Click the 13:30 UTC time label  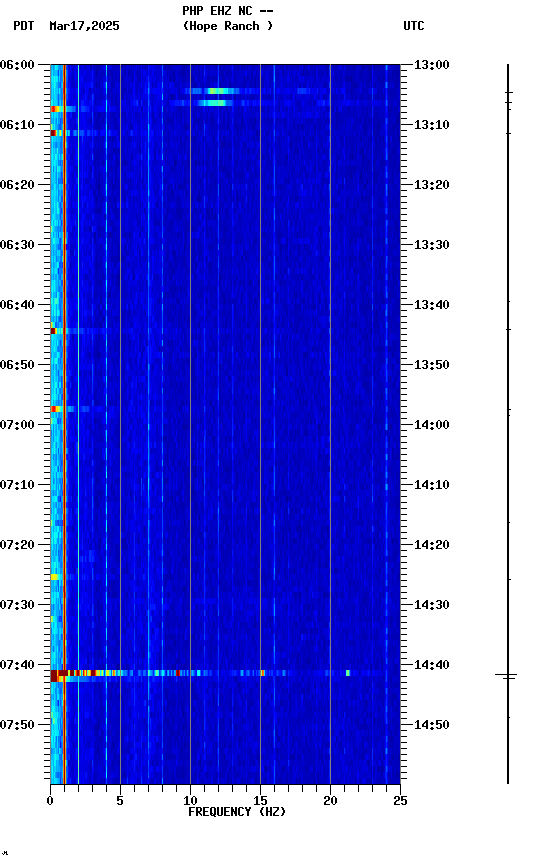click(432, 245)
